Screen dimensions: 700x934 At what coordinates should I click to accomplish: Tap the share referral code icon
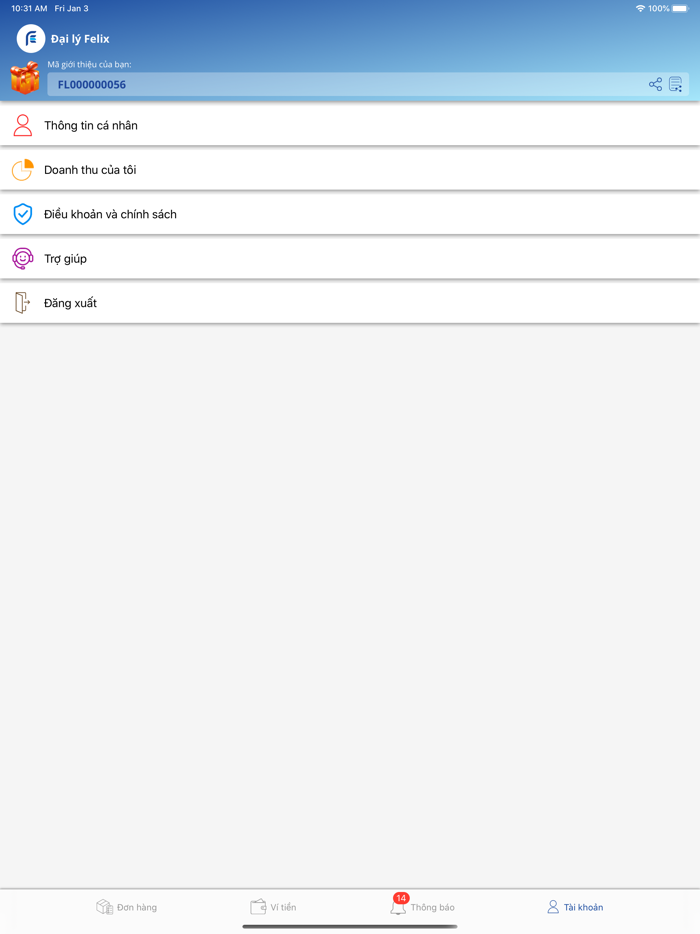pos(655,85)
